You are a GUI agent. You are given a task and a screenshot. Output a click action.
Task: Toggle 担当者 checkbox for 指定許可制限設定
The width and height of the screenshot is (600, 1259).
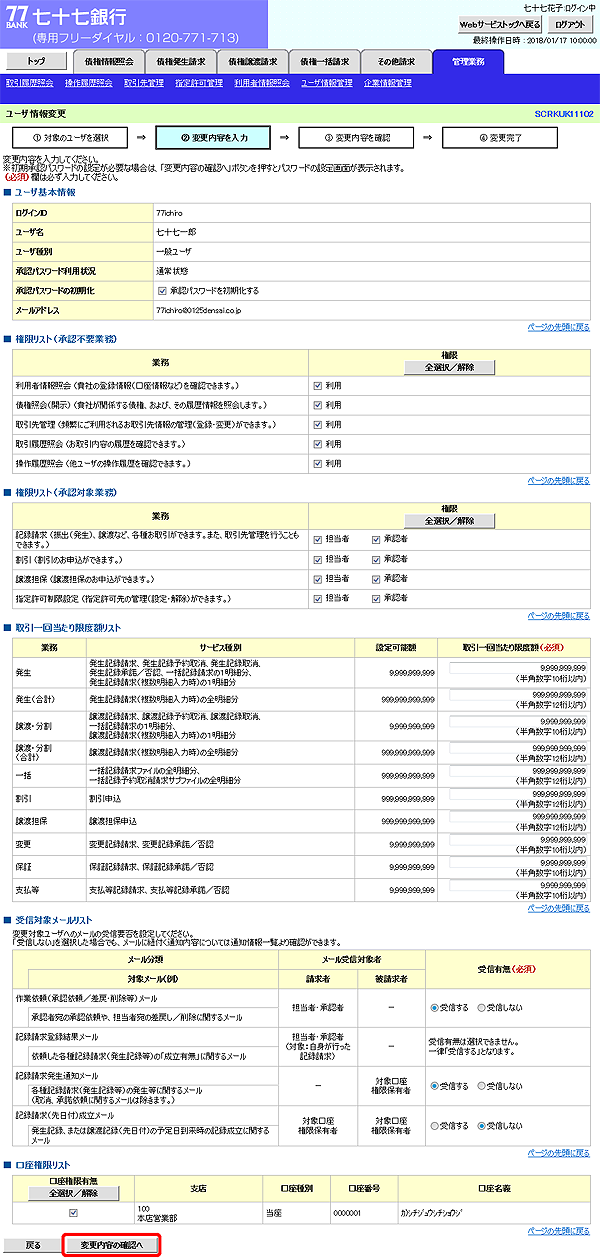point(317,599)
